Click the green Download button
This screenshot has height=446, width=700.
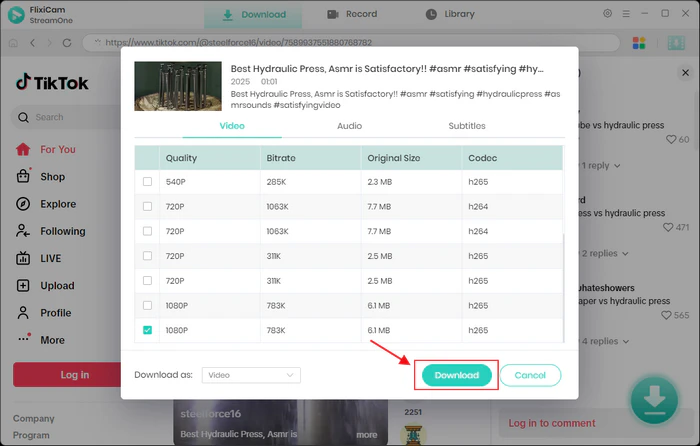click(x=456, y=375)
